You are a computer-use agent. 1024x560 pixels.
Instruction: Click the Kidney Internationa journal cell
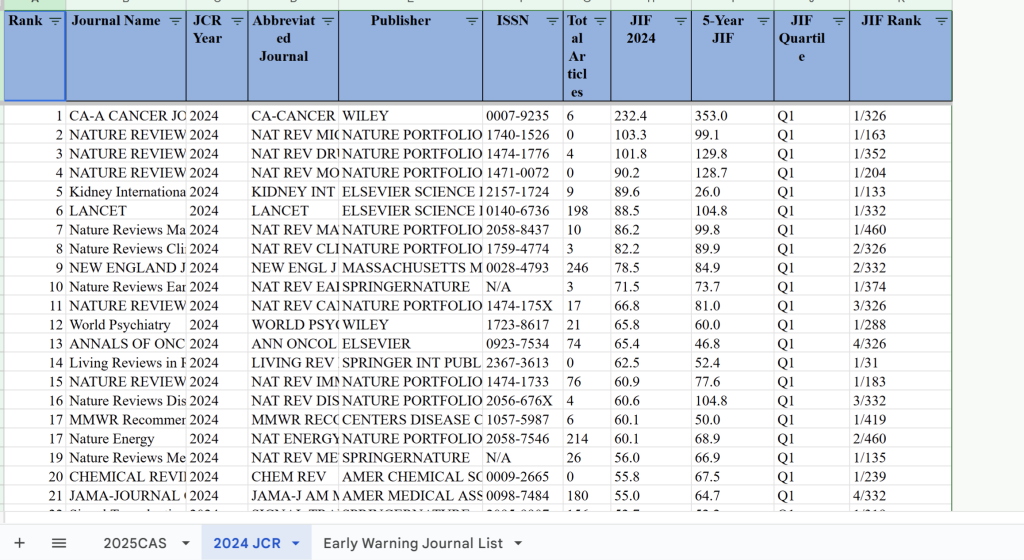click(126, 192)
